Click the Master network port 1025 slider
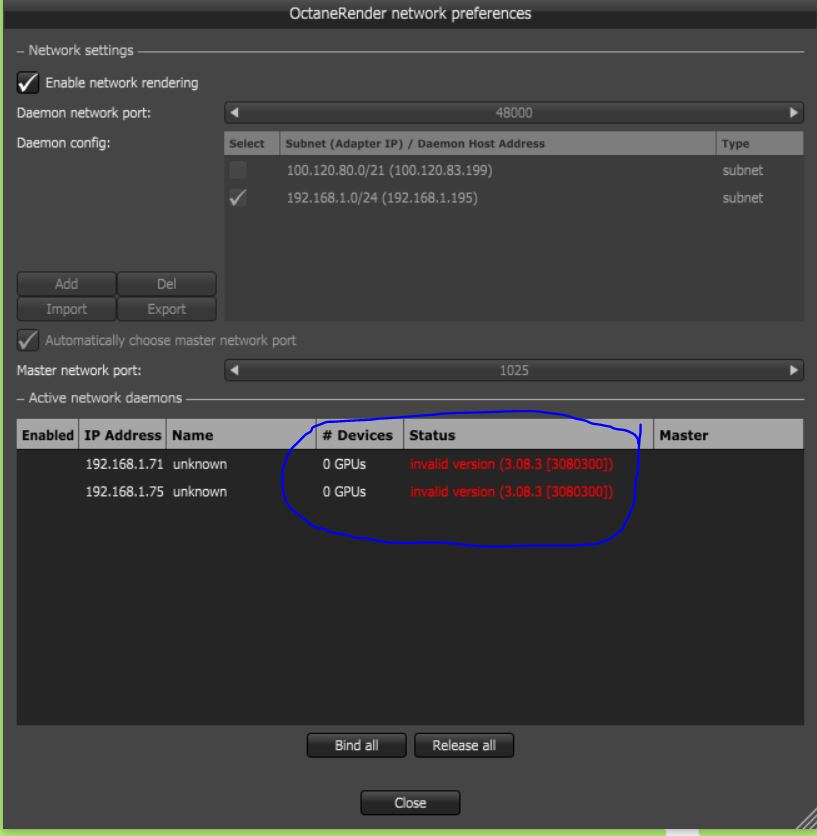Viewport: 817px width, 836px height. [514, 370]
